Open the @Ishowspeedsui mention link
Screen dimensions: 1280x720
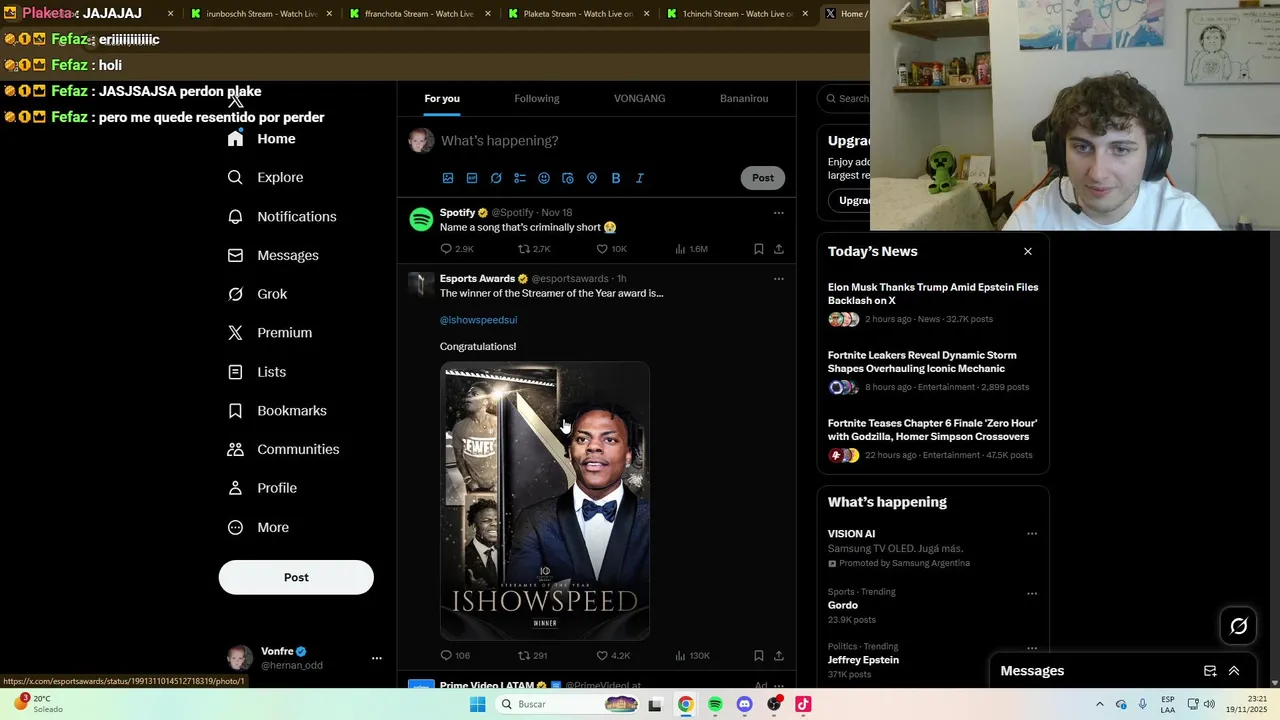[x=478, y=320]
